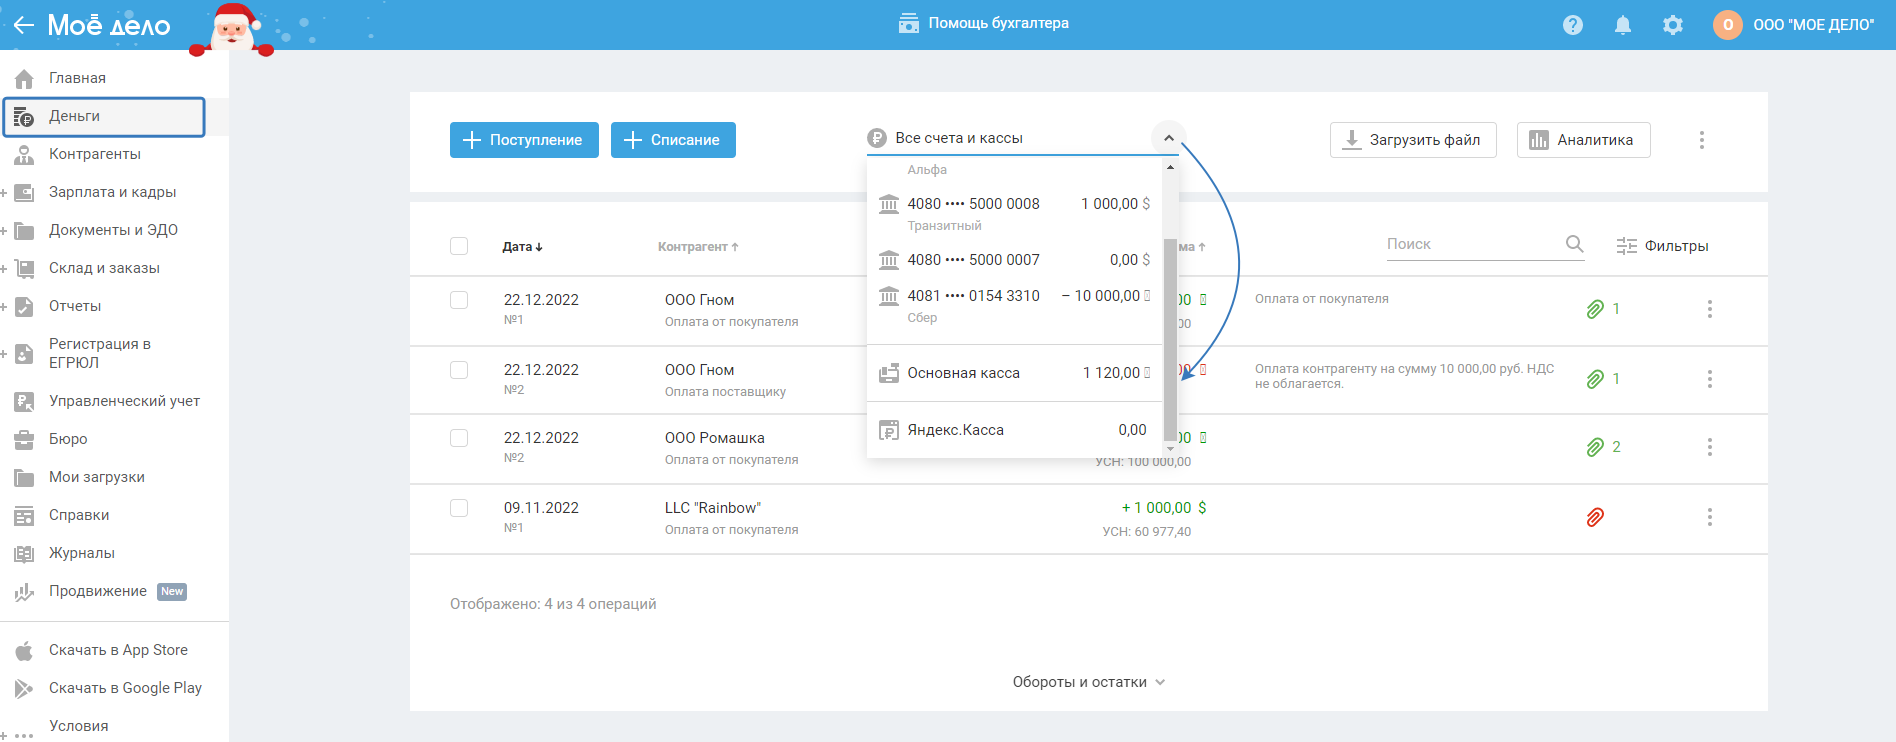The width and height of the screenshot is (1896, 742).
Task: Click the Google Play icon
Action: click(x=24, y=689)
